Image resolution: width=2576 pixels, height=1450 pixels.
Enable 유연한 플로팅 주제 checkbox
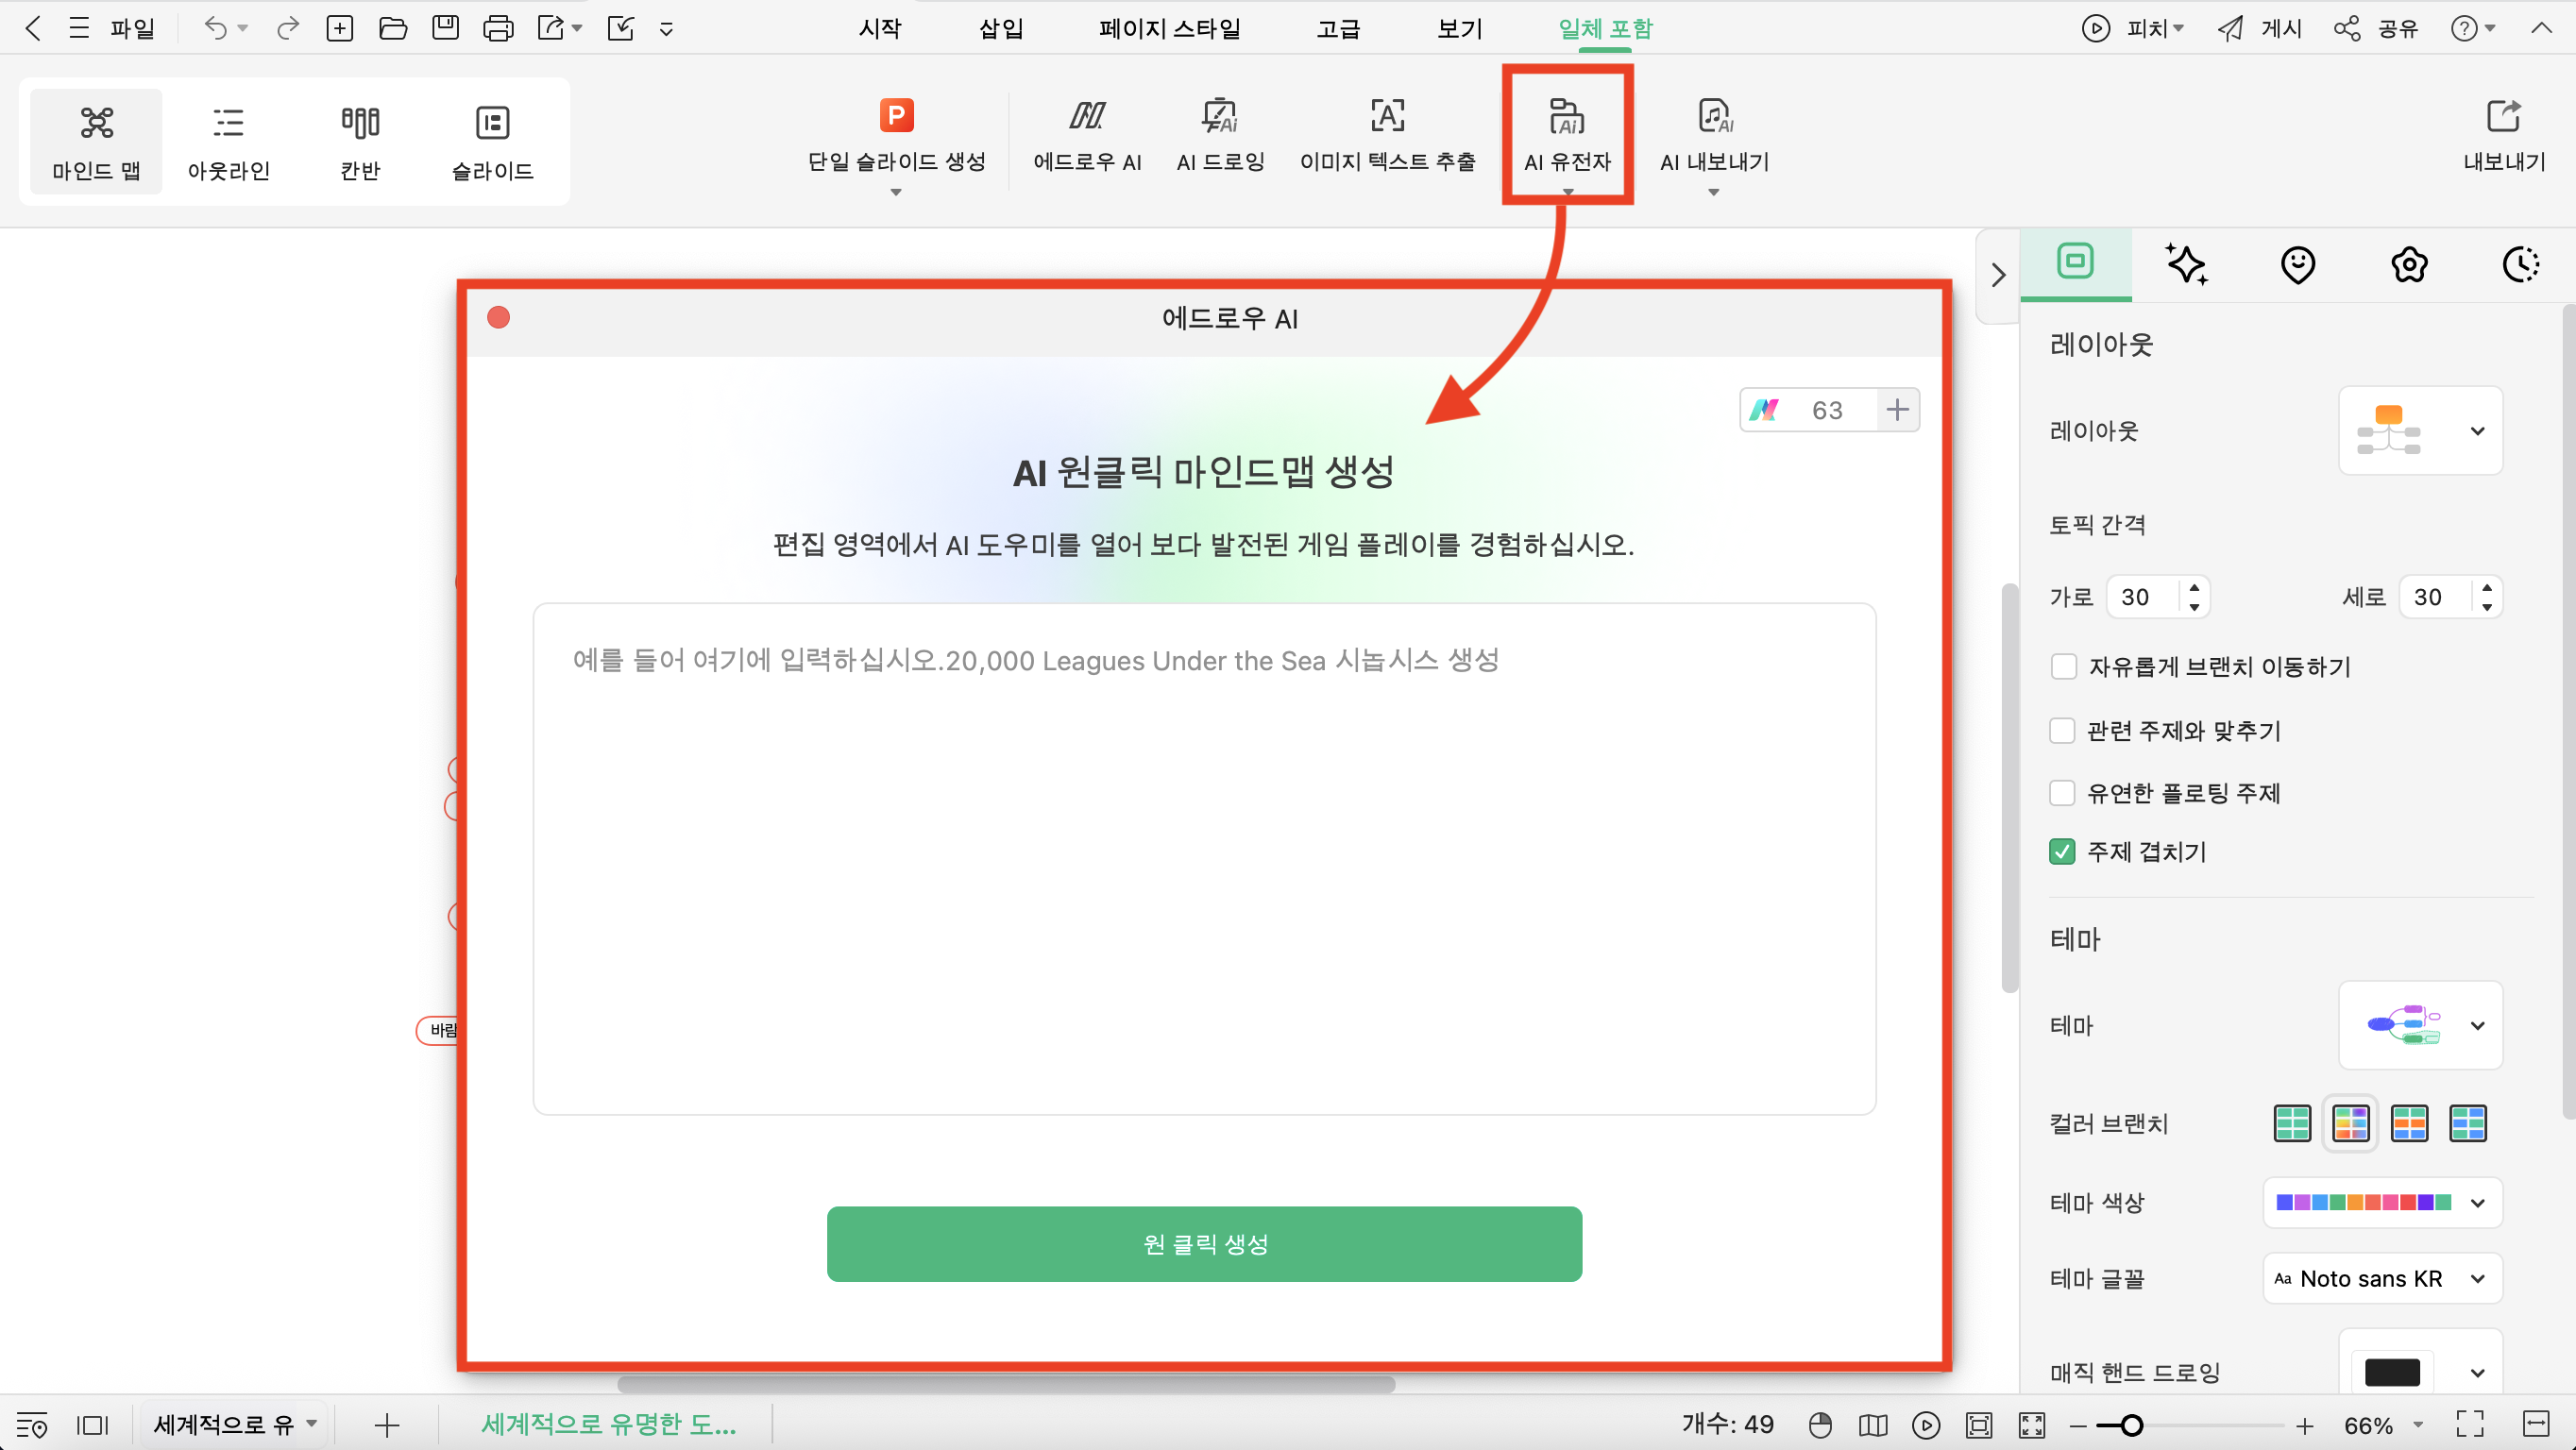click(2062, 793)
